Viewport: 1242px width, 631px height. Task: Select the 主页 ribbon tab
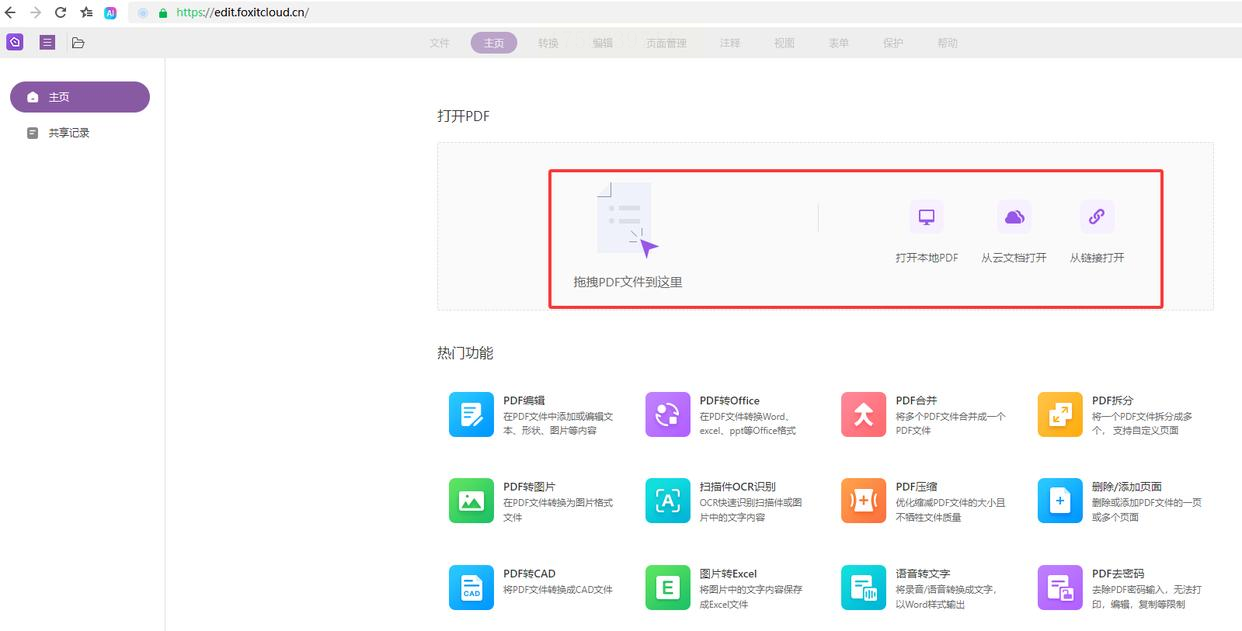494,43
